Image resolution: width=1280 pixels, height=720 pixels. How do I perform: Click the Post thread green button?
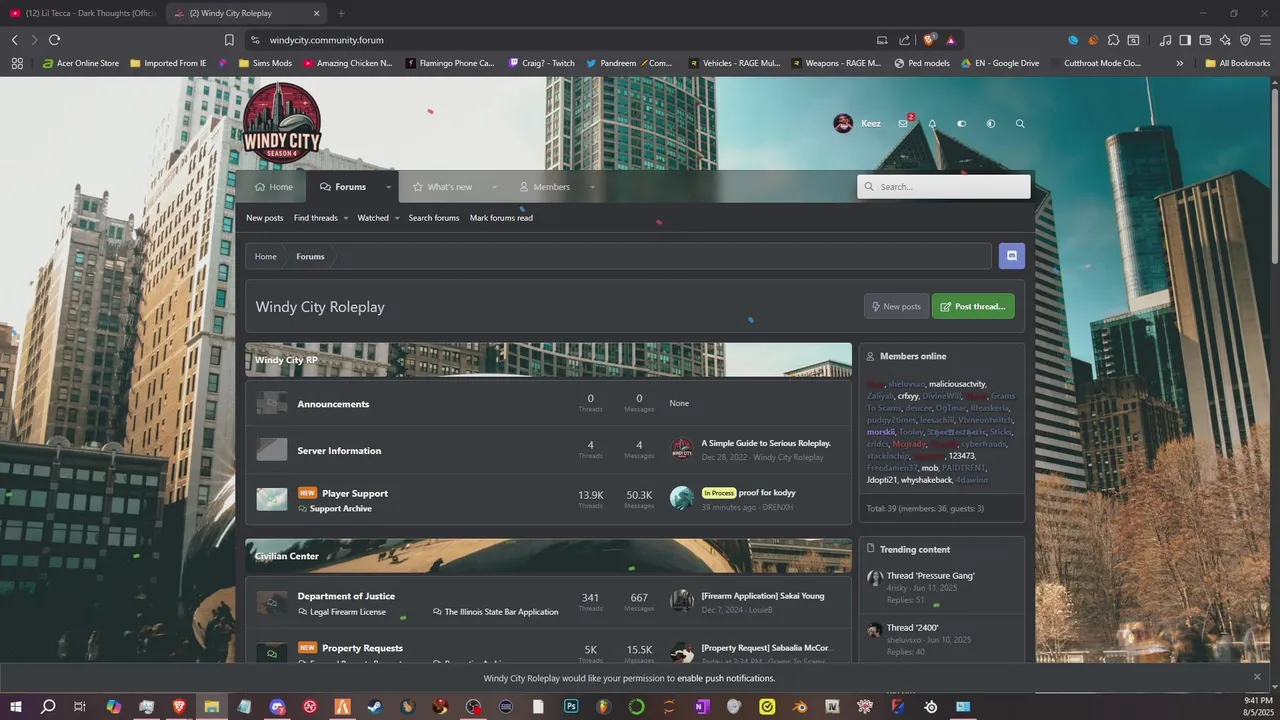coord(973,306)
